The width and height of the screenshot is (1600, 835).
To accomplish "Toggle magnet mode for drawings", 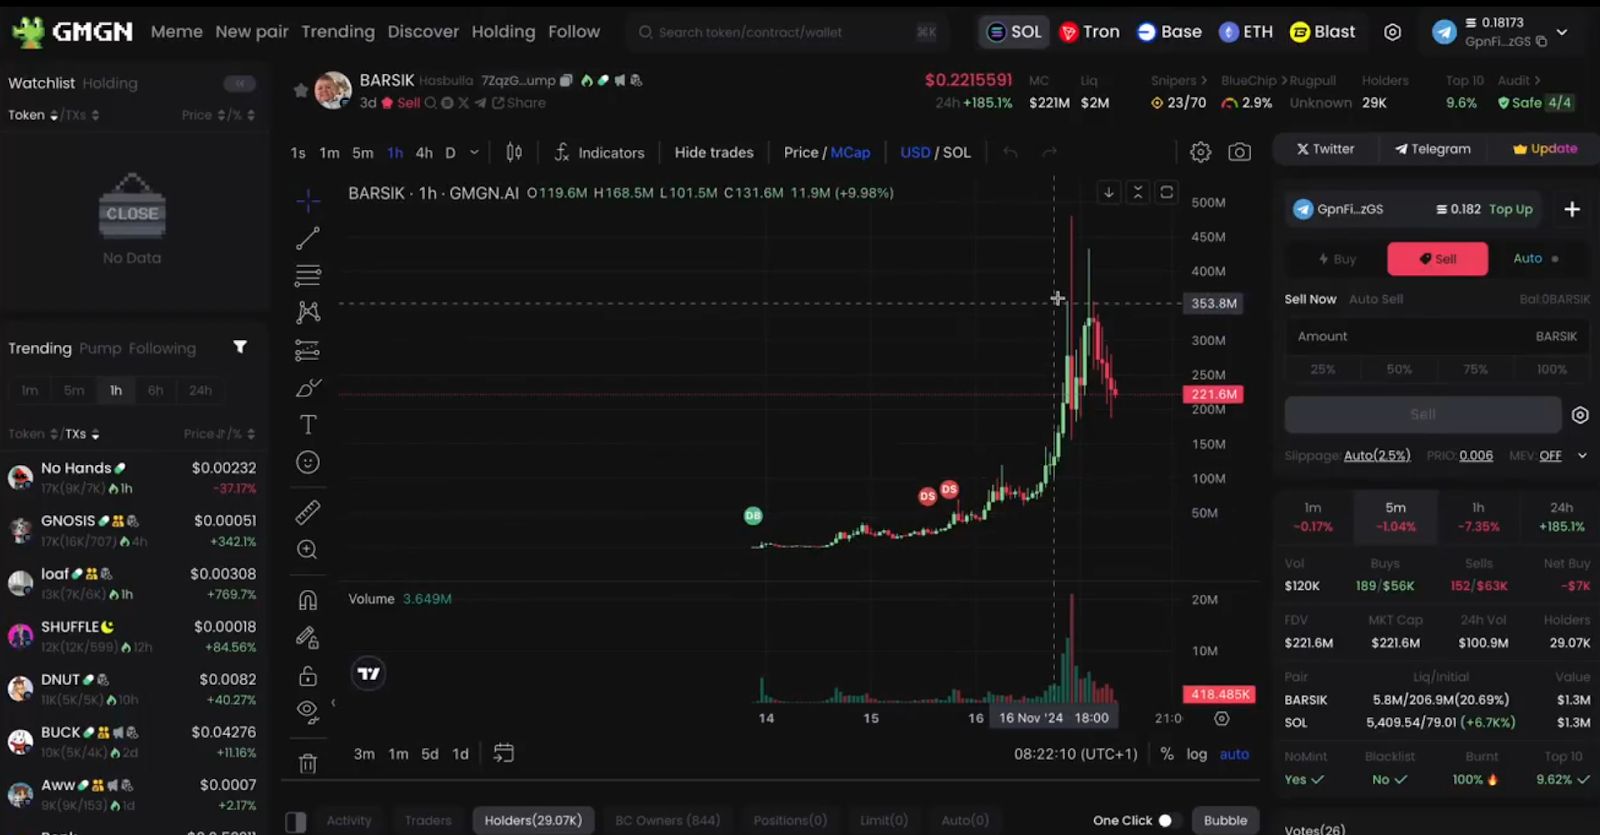I will point(308,600).
